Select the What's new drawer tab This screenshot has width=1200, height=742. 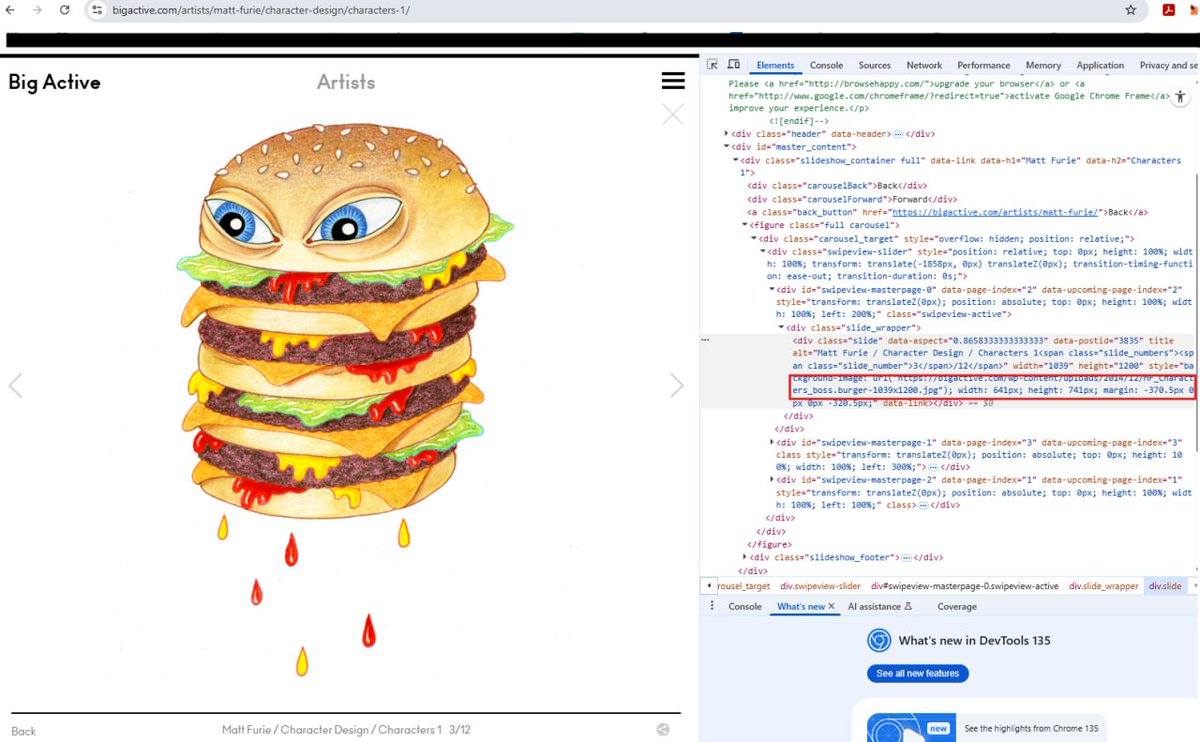tap(801, 606)
